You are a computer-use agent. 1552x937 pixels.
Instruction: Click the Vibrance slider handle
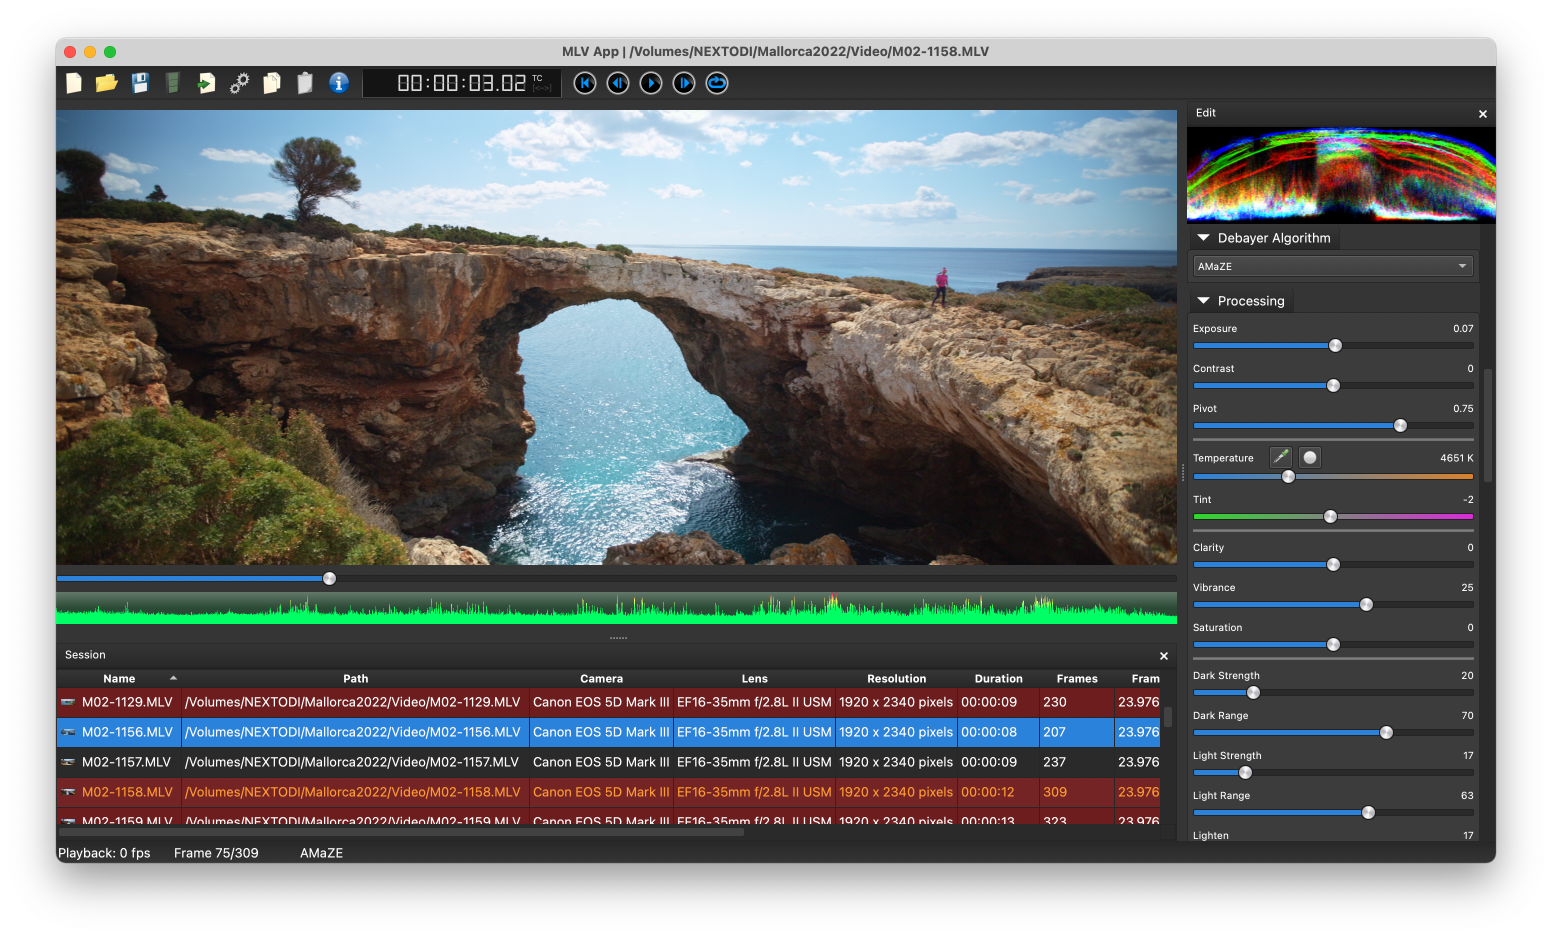(x=1366, y=605)
